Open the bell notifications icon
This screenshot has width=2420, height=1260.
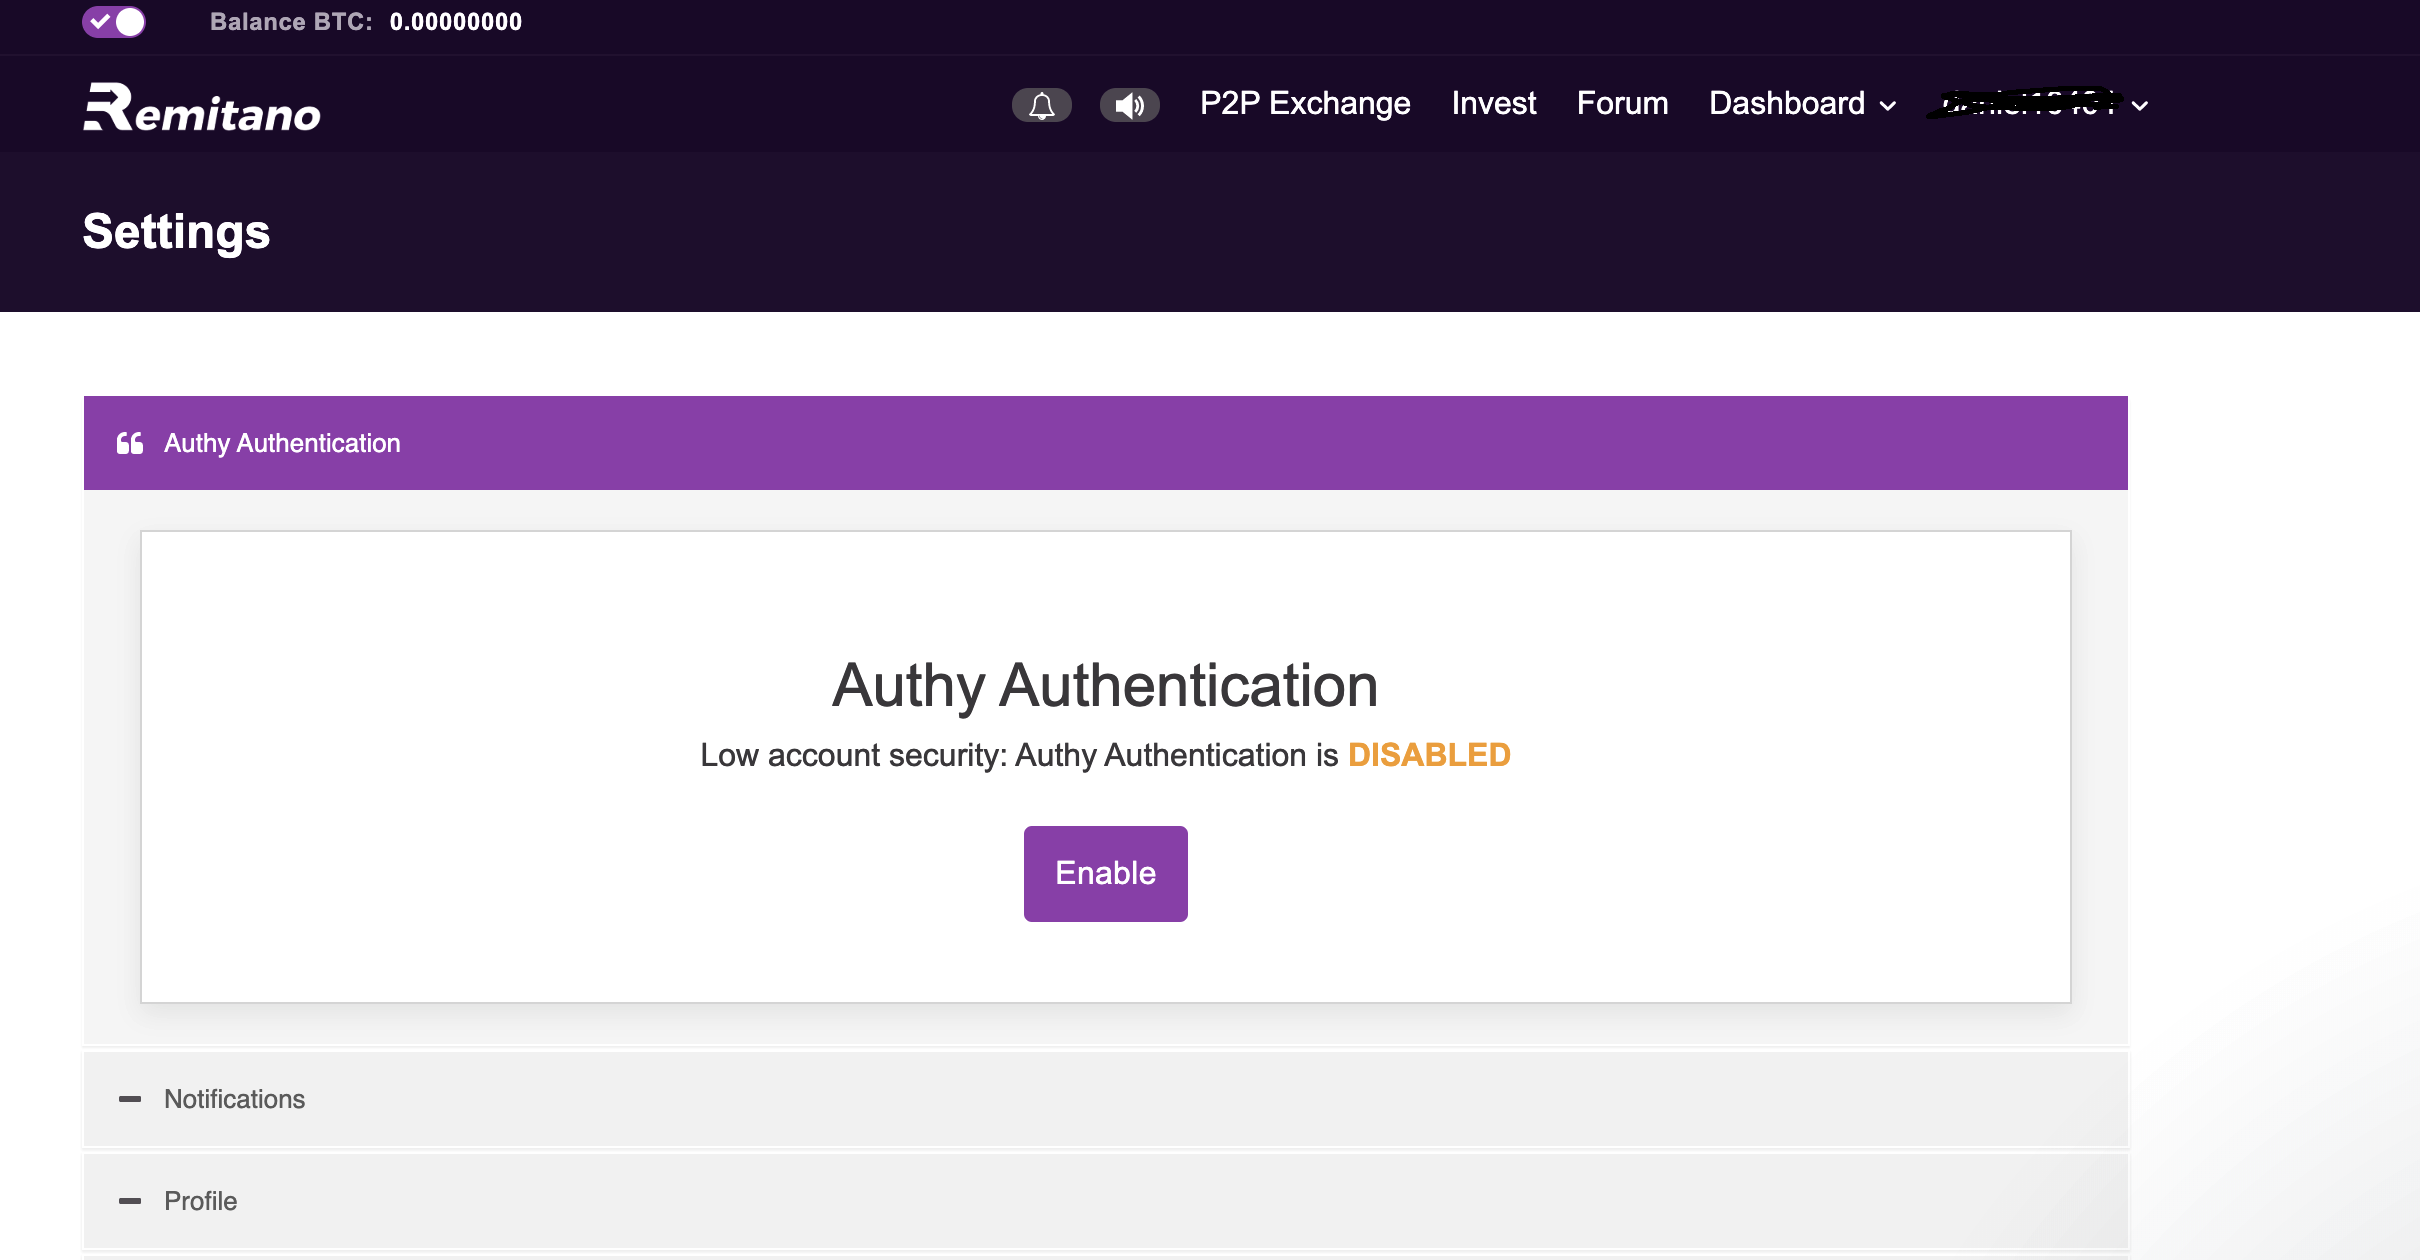pos(1041,105)
